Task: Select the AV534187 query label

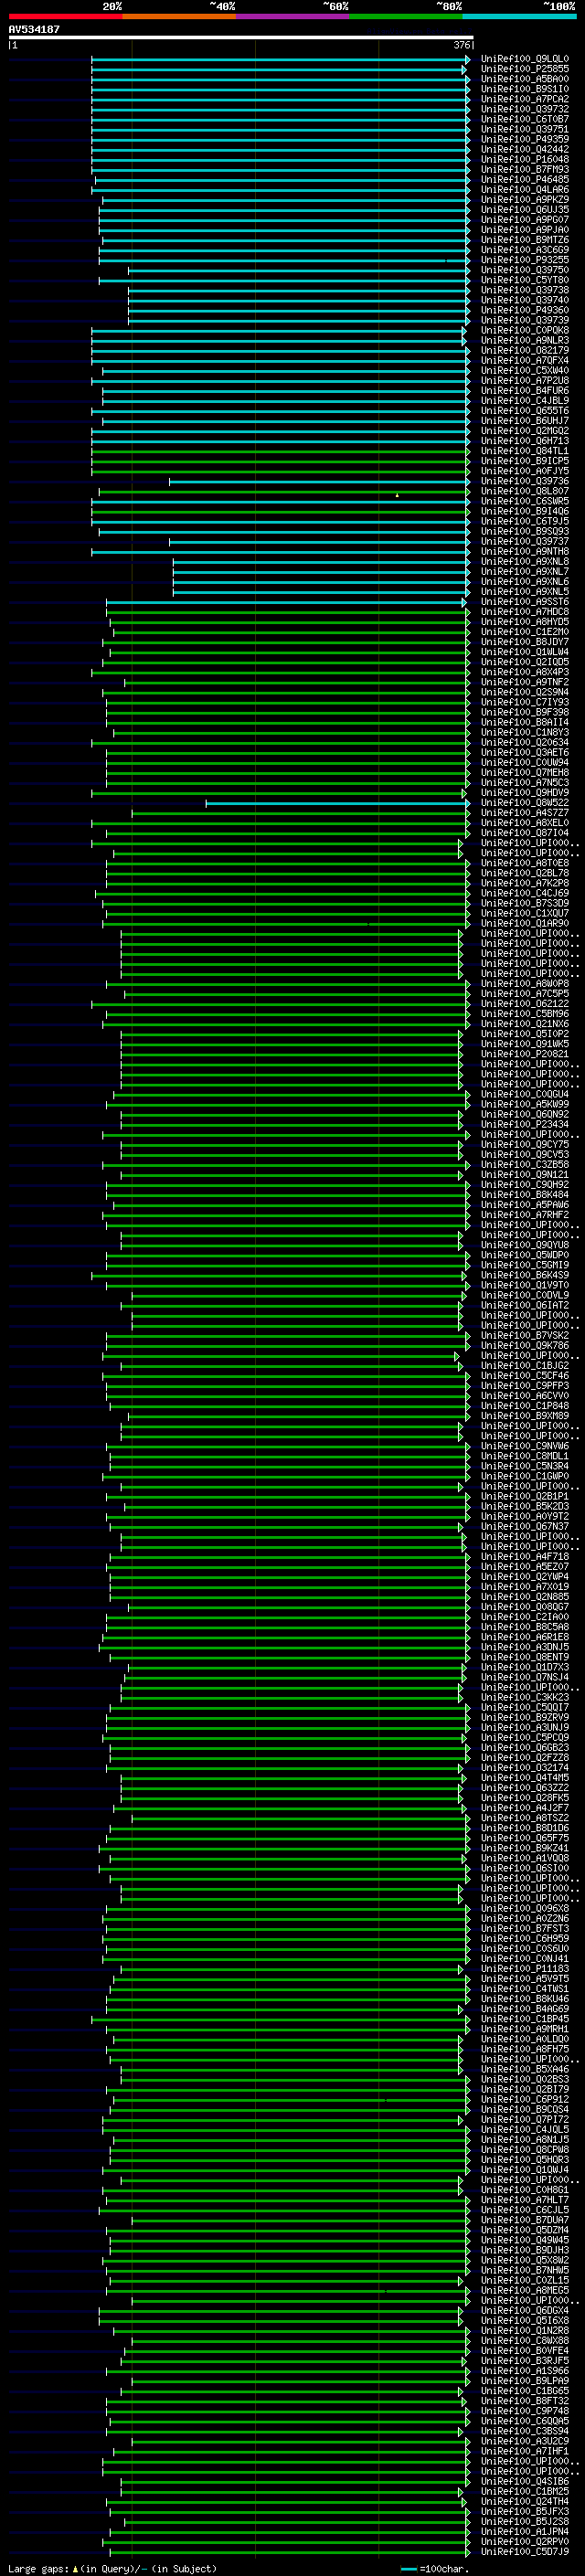Action: (34, 29)
